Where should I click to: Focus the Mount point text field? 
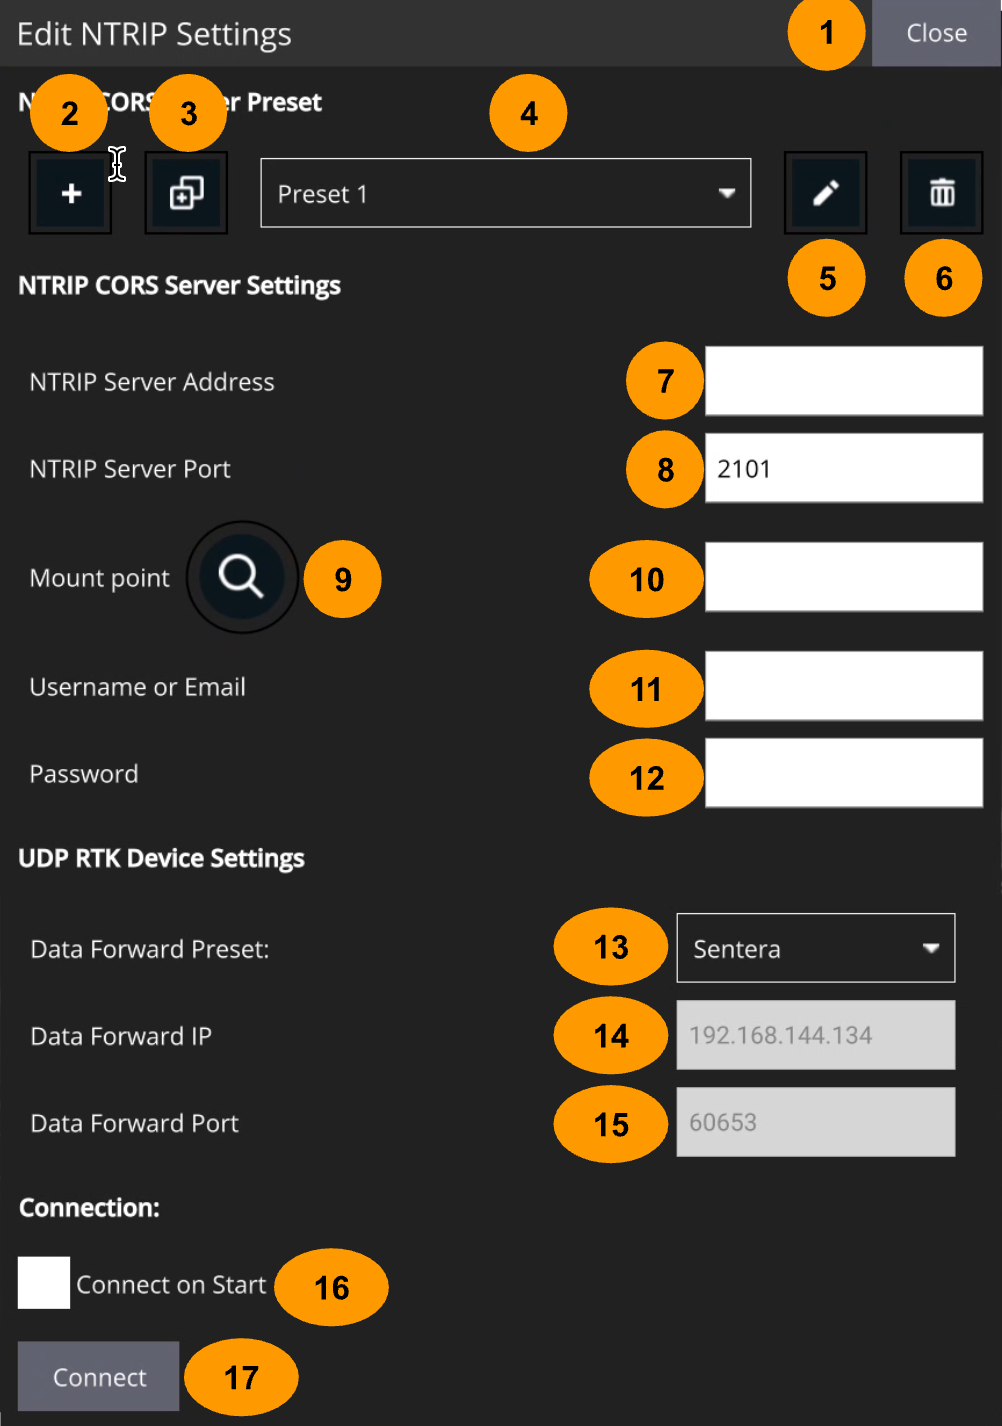(843, 577)
